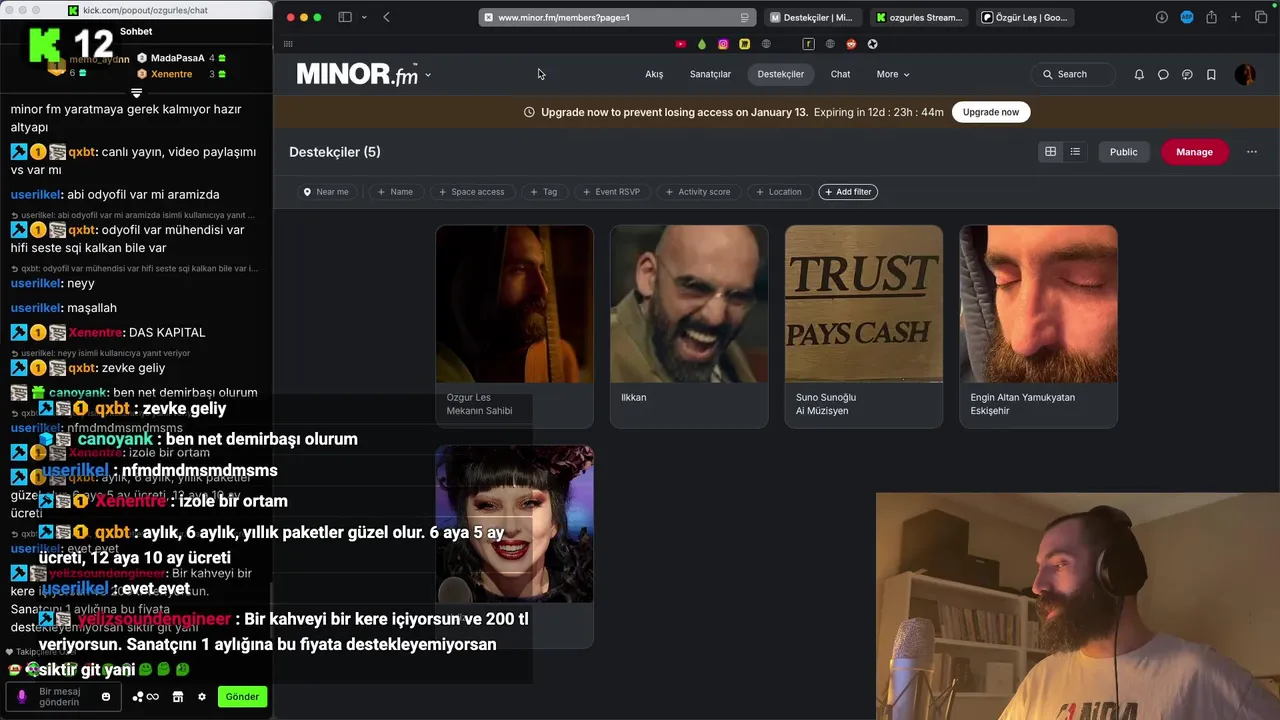Viewport: 1280px width, 720px height.
Task: Open the Location filter
Action: pos(778,192)
